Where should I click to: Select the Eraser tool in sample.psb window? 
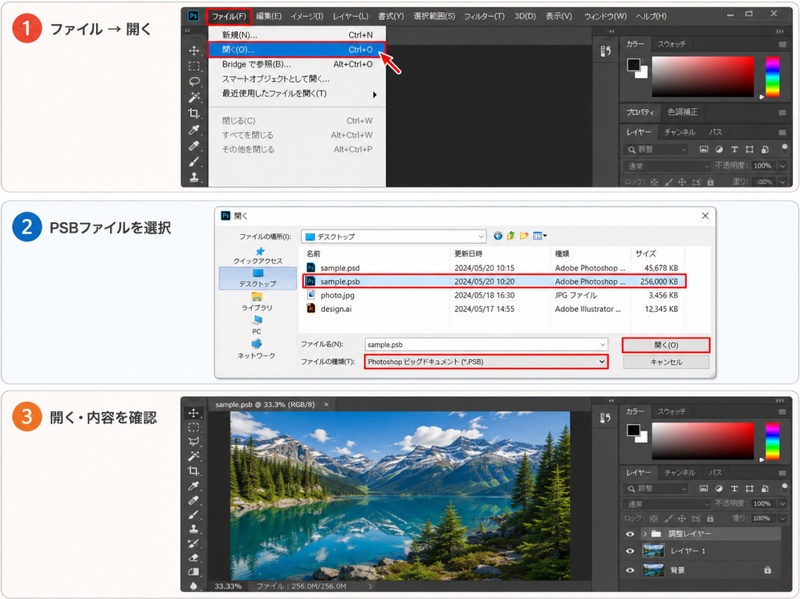point(193,558)
